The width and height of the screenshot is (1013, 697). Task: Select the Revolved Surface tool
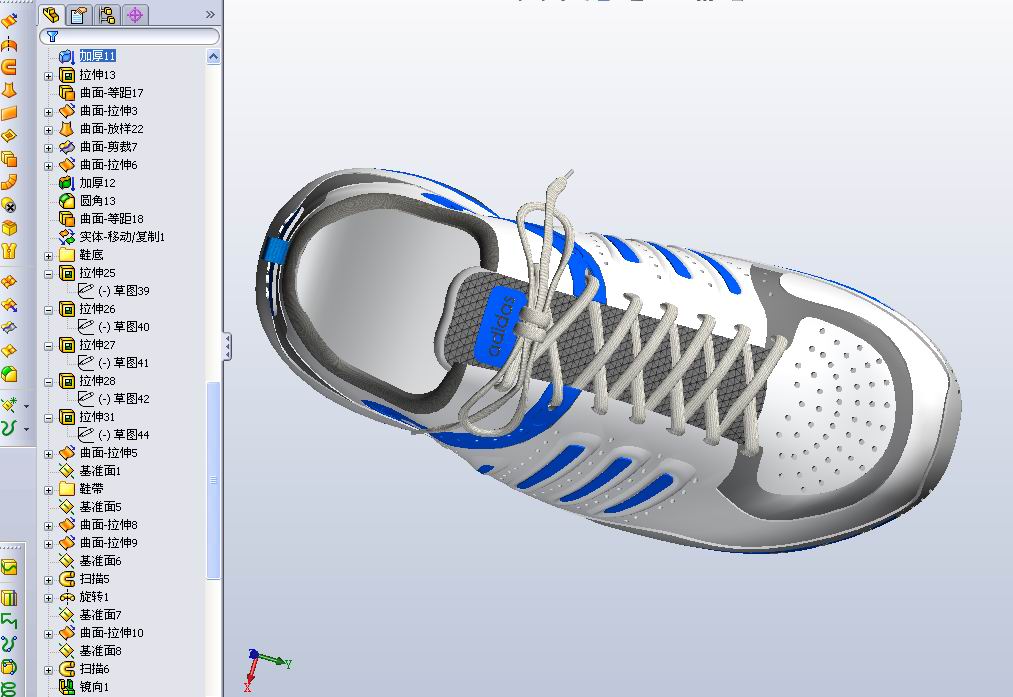tap(9, 44)
